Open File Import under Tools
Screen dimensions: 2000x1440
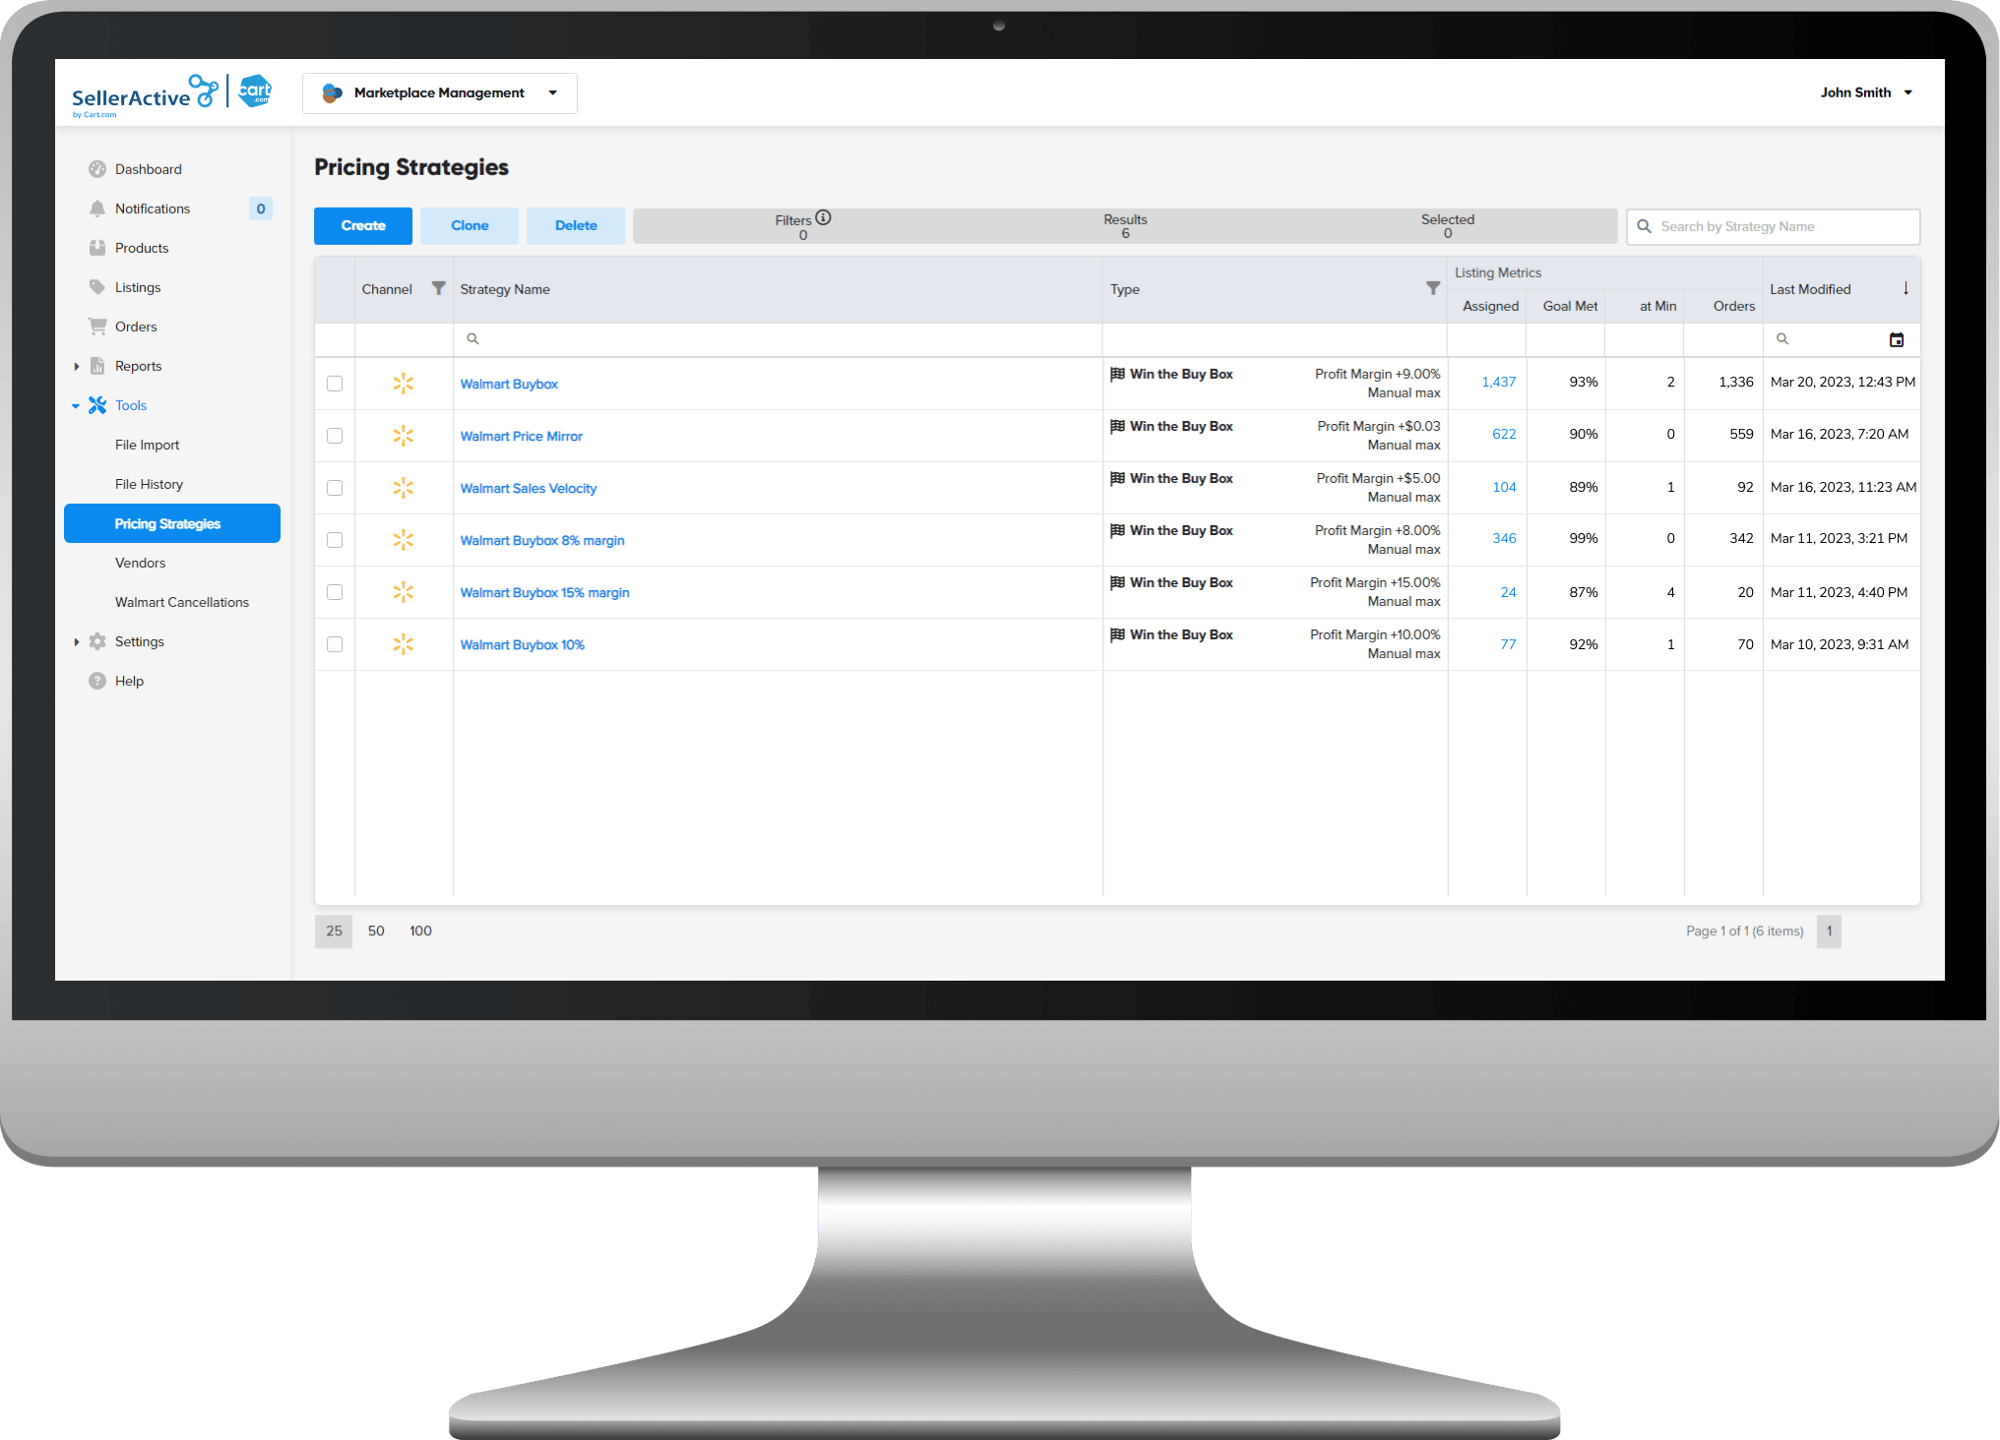pyautogui.click(x=147, y=445)
